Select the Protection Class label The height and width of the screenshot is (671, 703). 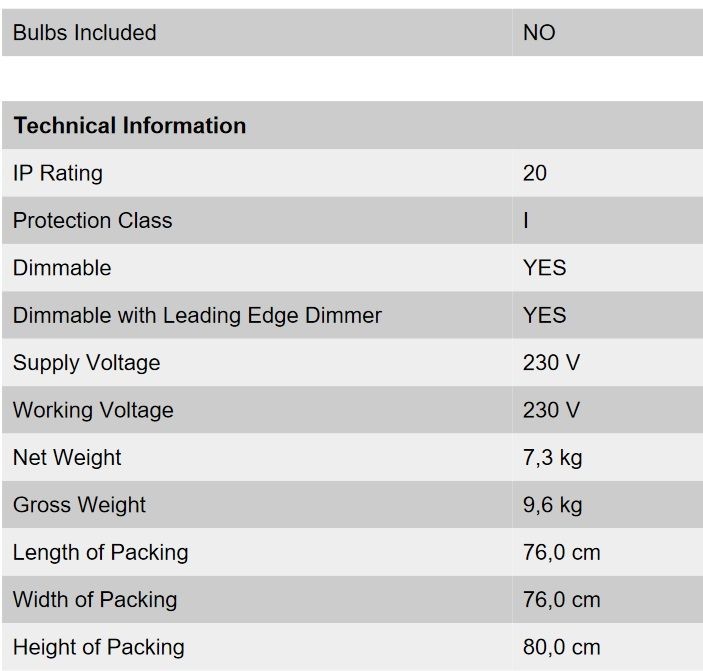click(92, 221)
